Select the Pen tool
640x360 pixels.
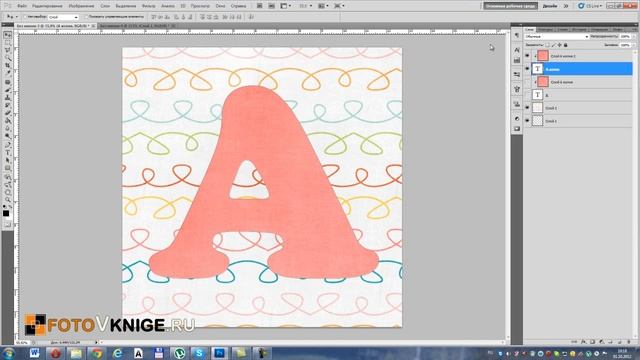(x=7, y=145)
